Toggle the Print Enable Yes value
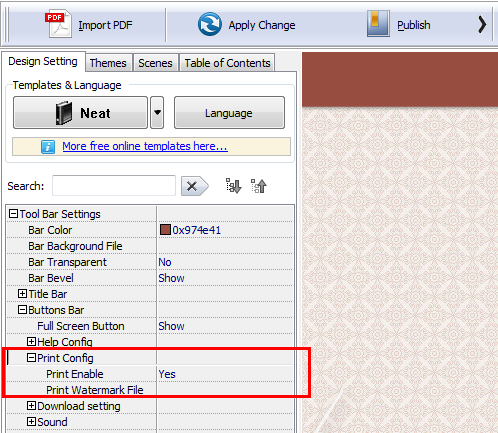Screen dimensions: 498x433 [167, 374]
